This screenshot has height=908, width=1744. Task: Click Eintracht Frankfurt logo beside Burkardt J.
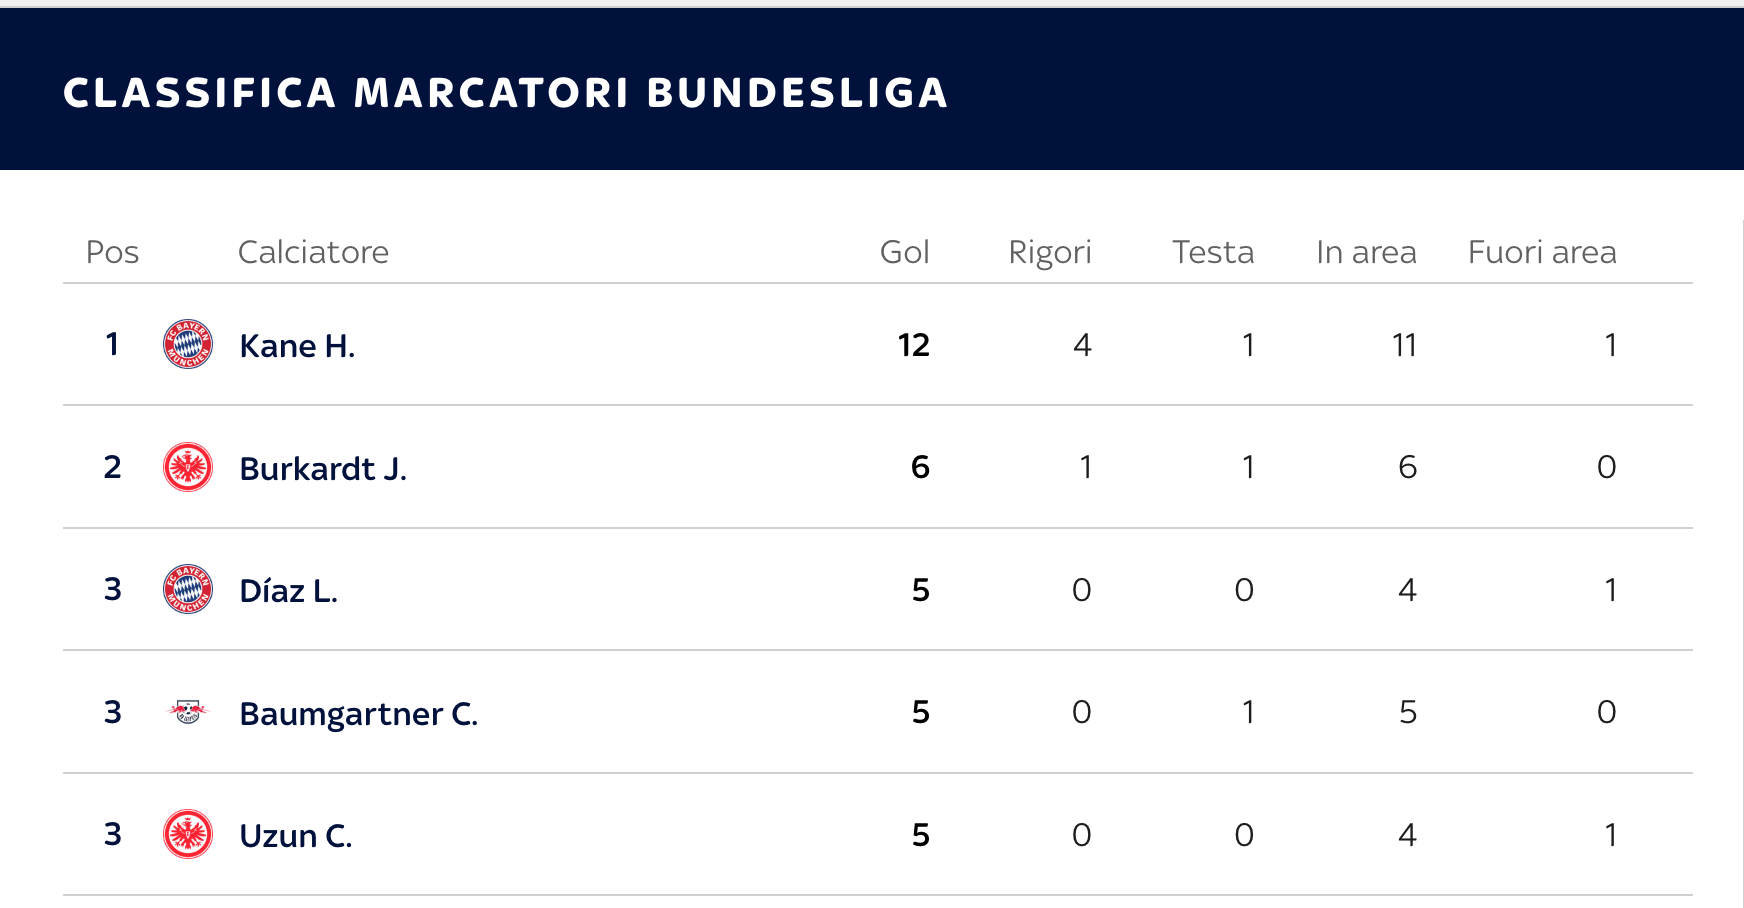[x=188, y=467]
